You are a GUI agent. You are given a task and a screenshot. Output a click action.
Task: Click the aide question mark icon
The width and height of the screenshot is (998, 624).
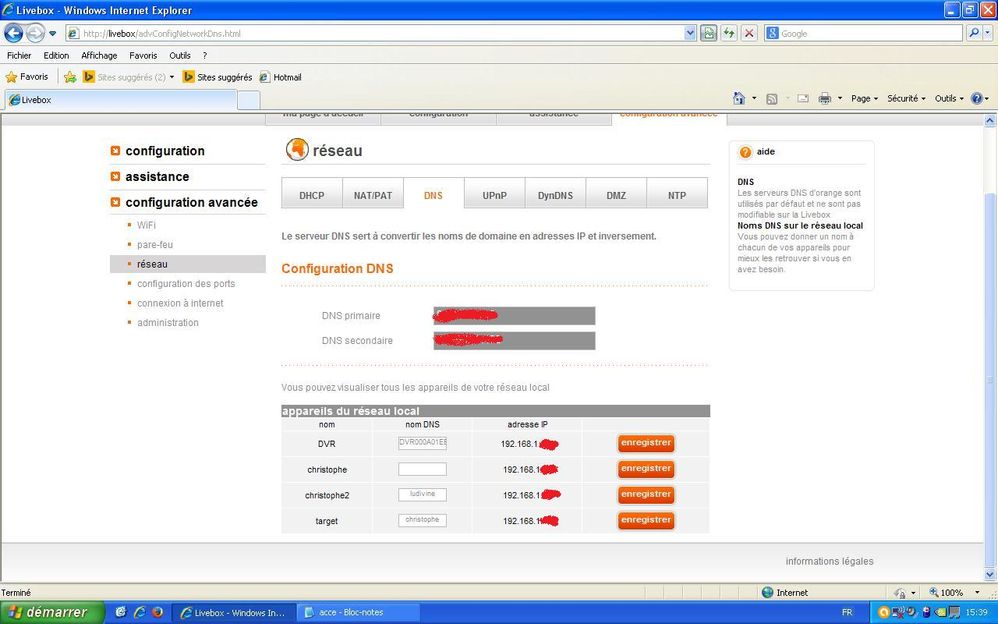click(745, 152)
